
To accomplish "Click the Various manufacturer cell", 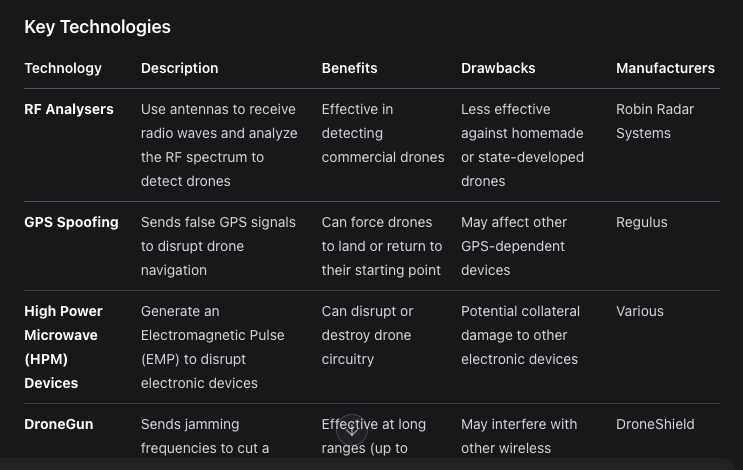I will pyautogui.click(x=639, y=311).
